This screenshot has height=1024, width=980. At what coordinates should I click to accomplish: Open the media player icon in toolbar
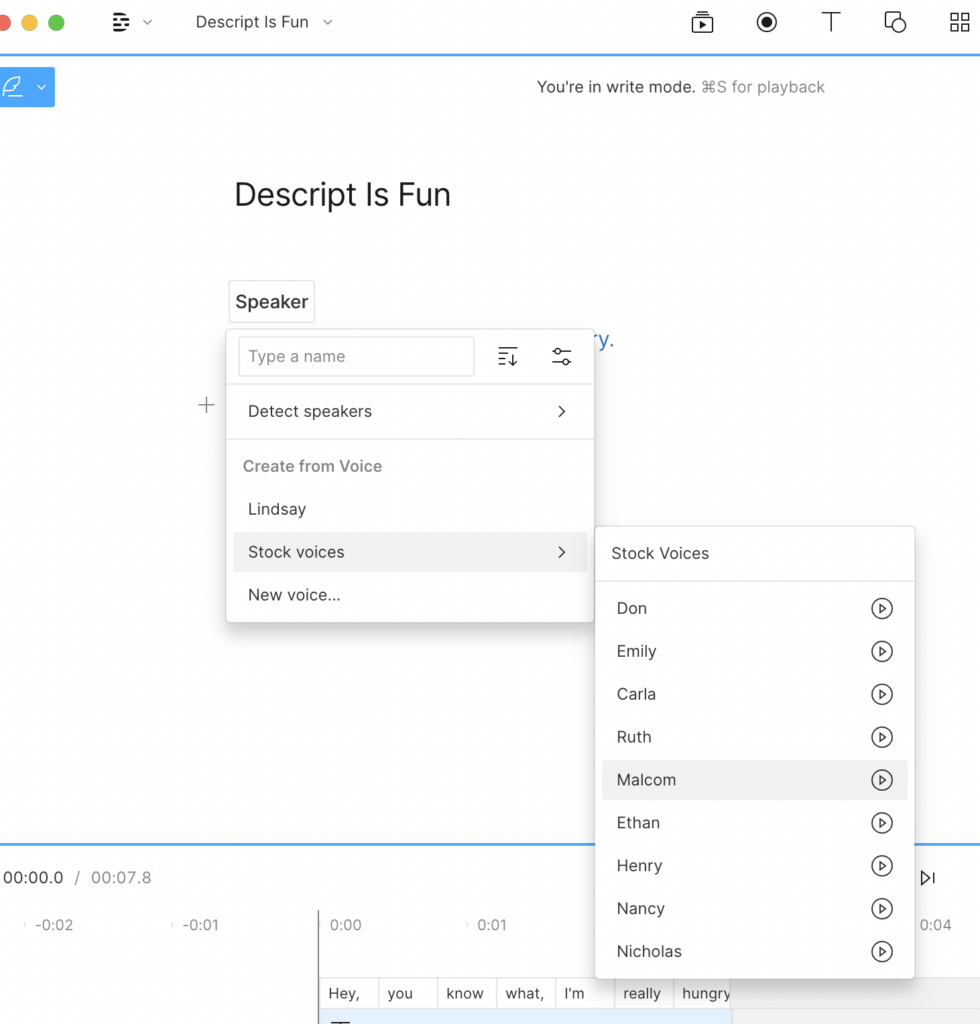tap(702, 22)
